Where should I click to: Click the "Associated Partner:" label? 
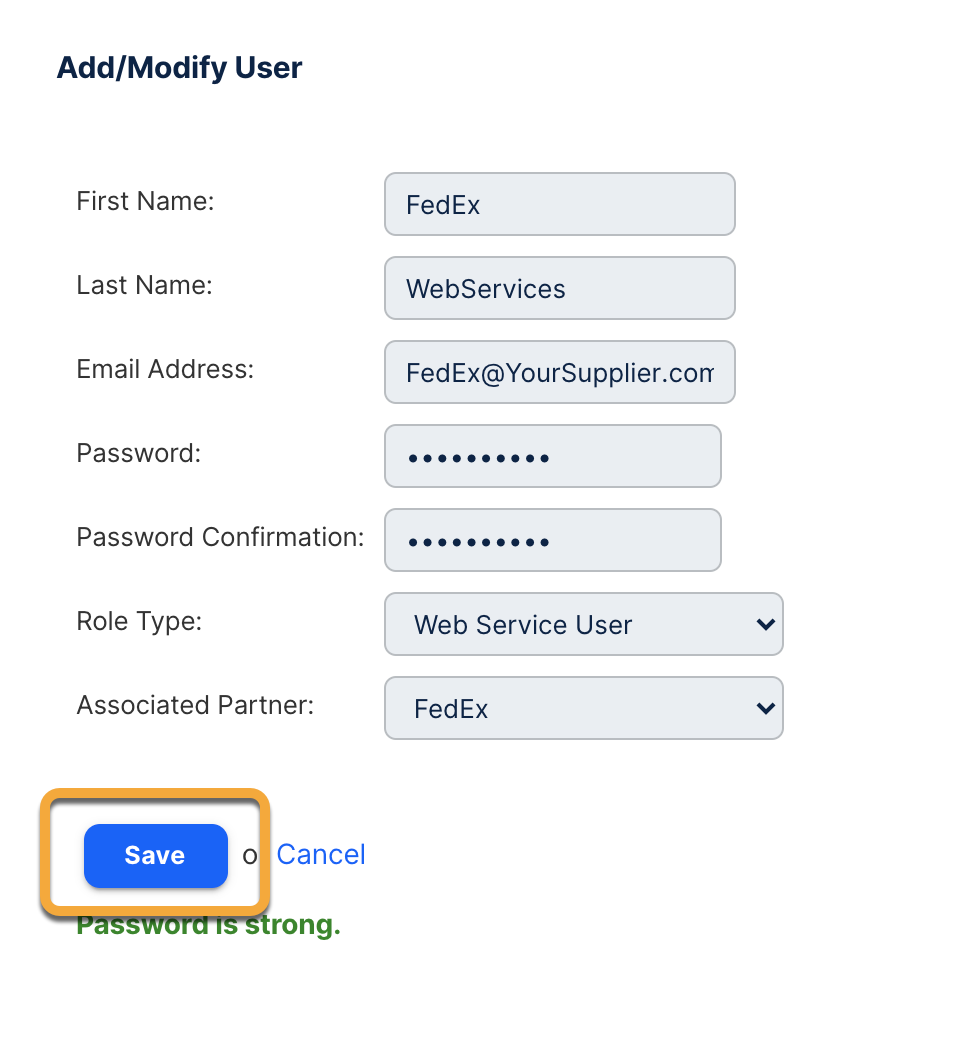(195, 706)
